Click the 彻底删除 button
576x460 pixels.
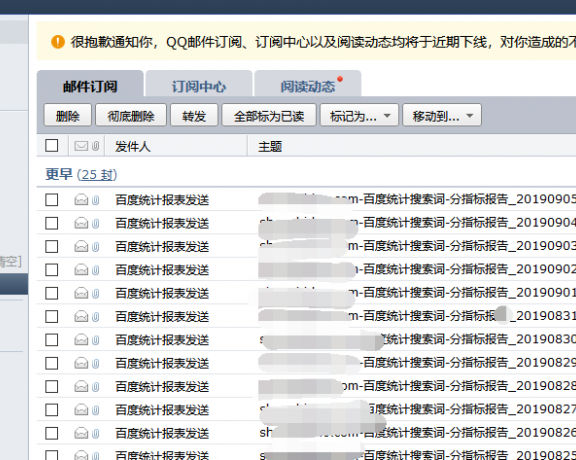(x=131, y=115)
